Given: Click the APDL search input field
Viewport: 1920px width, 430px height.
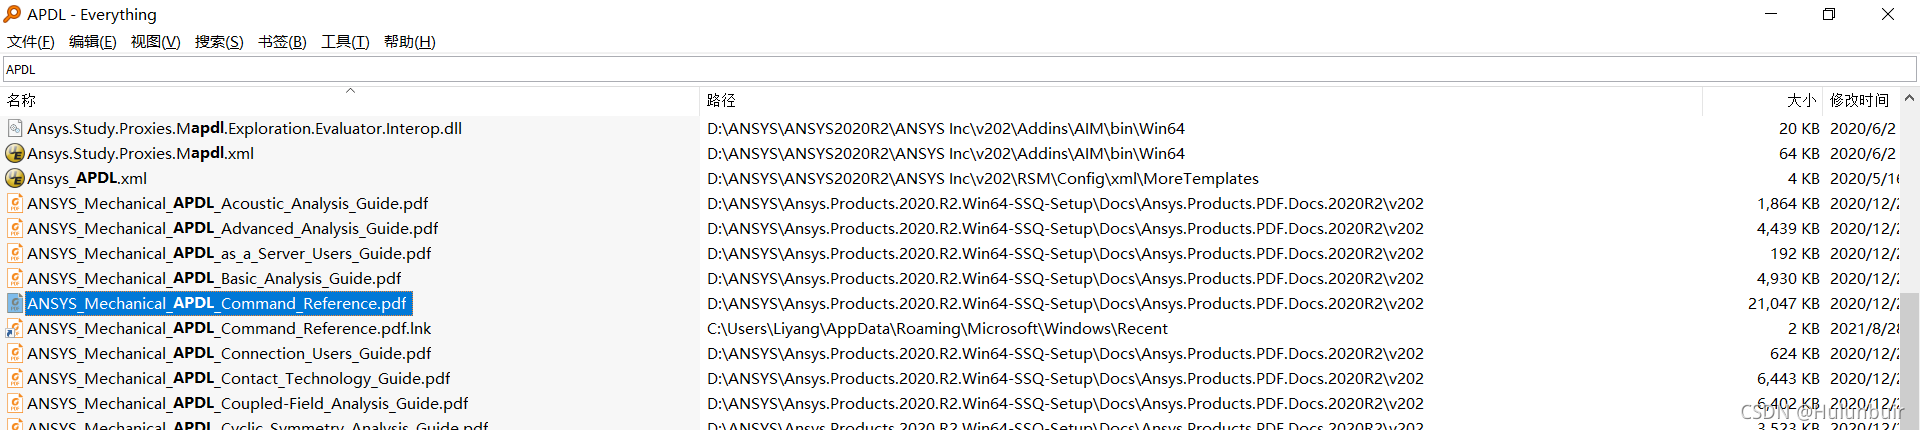Looking at the screenshot, I should (x=960, y=69).
